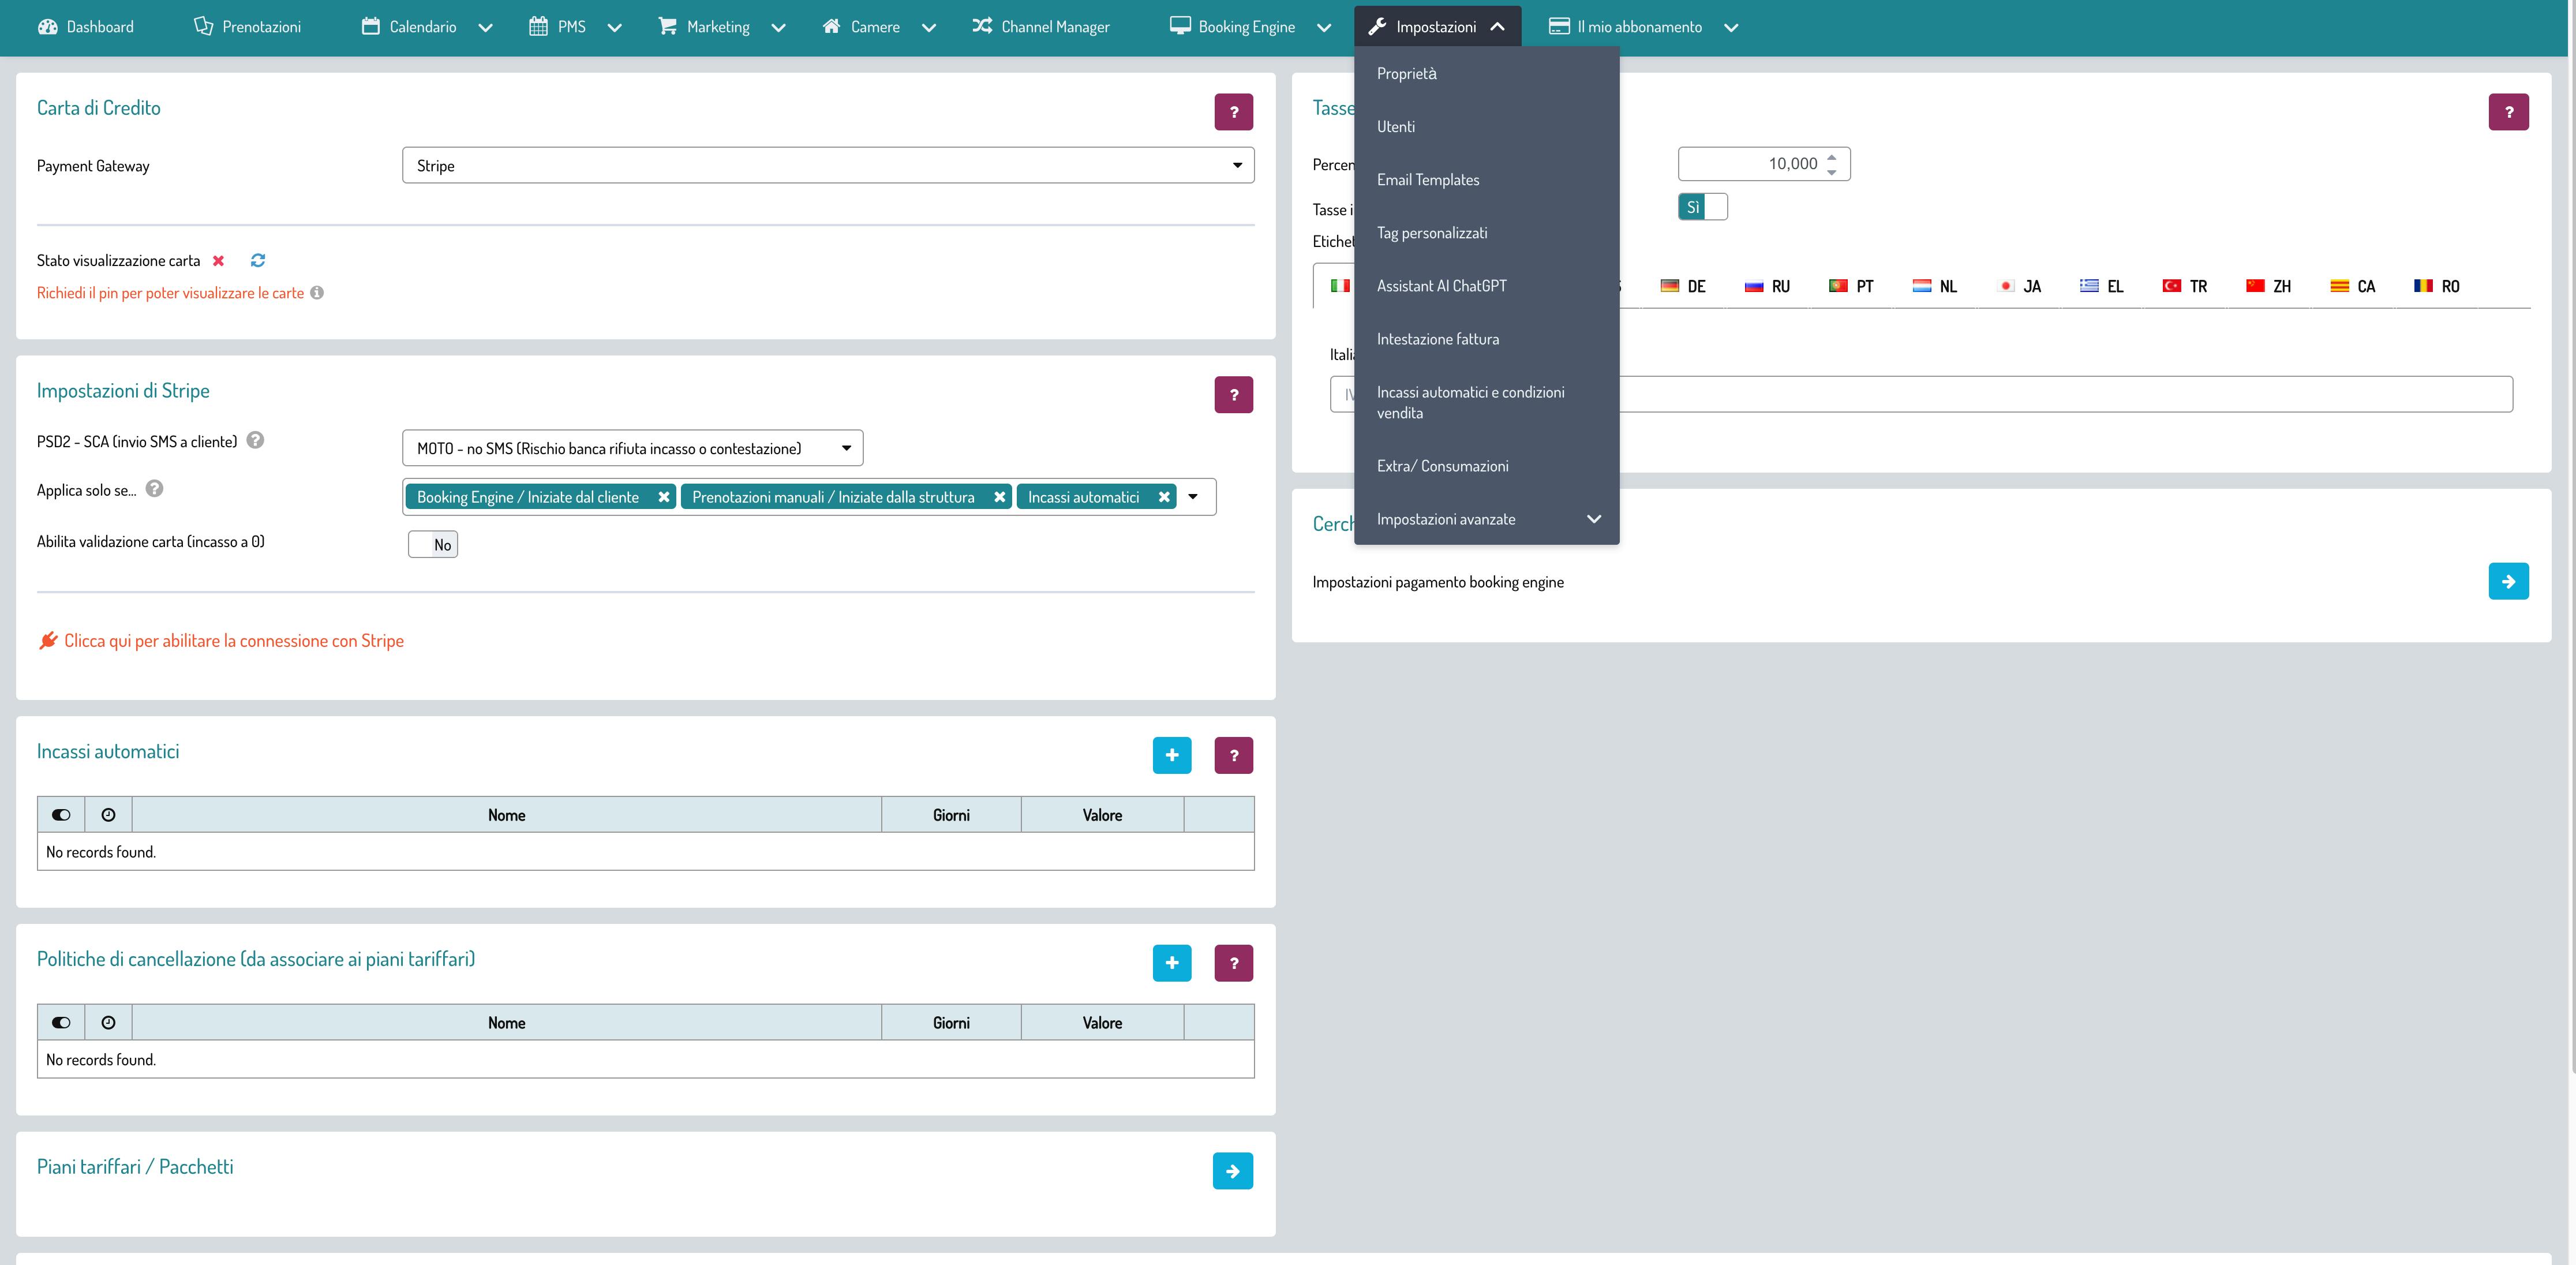Click the toggle column header in the Incassi automatici table
This screenshot has height=1265, width=2576.
(61, 815)
